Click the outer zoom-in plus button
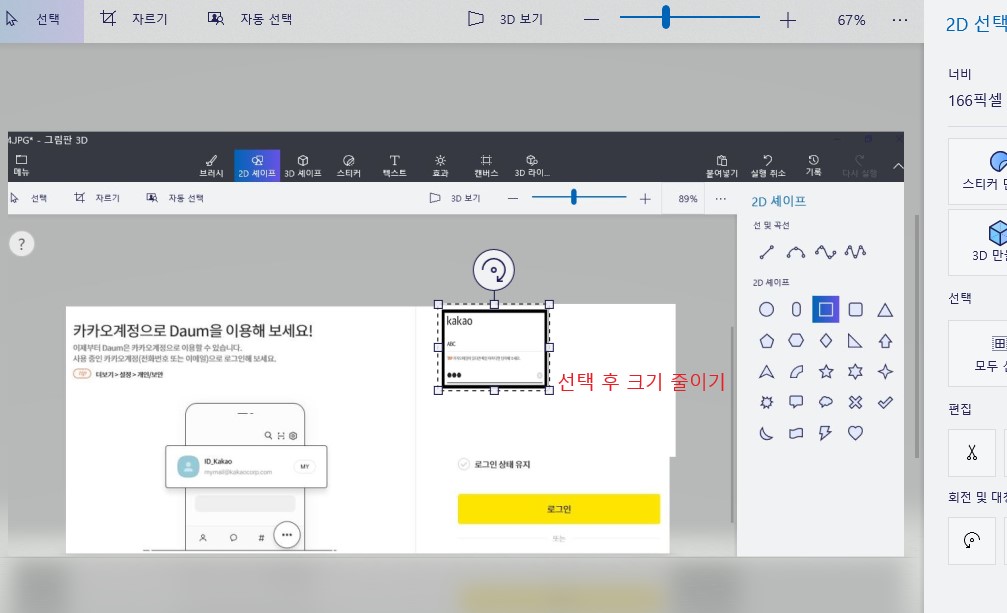Screen dimensions: 1007x613 click(788, 20)
